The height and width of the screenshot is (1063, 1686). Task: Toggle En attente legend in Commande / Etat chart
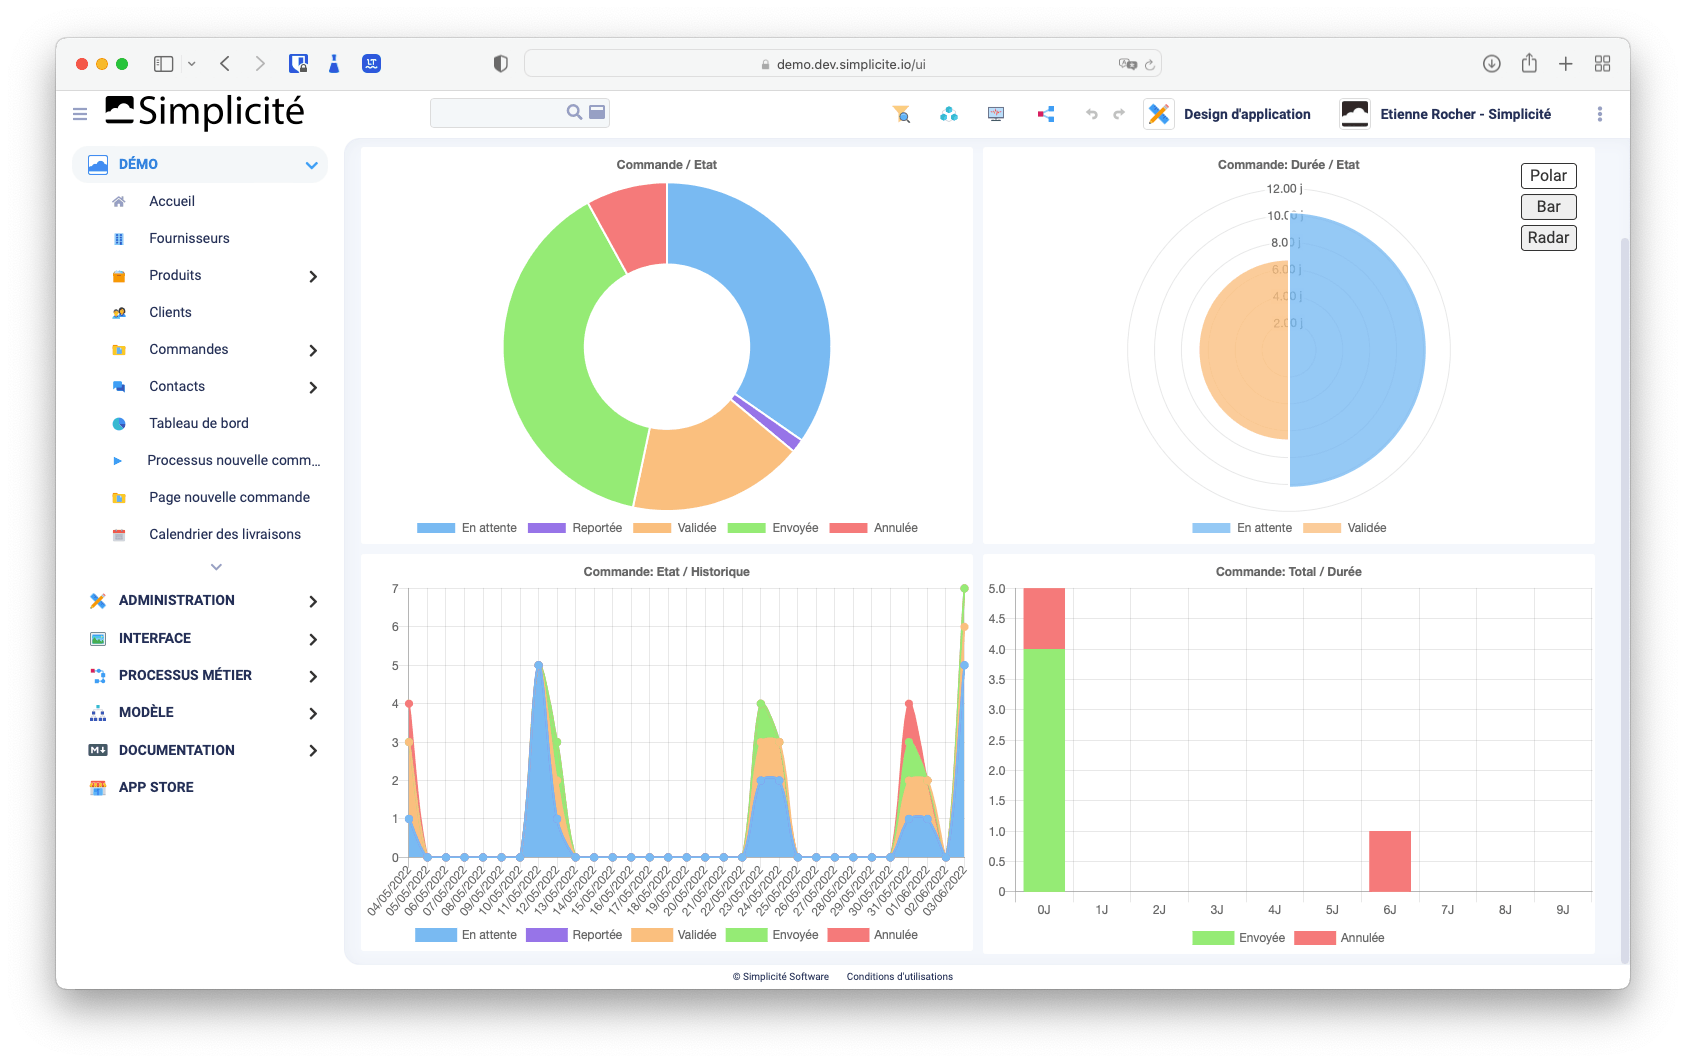click(x=467, y=528)
